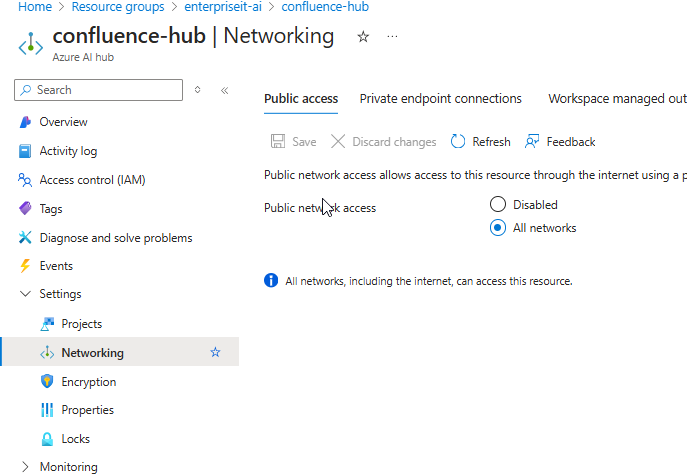Image resolution: width=687 pixels, height=476 pixels.
Task: Click the Encryption shield icon
Action: pos(47,381)
